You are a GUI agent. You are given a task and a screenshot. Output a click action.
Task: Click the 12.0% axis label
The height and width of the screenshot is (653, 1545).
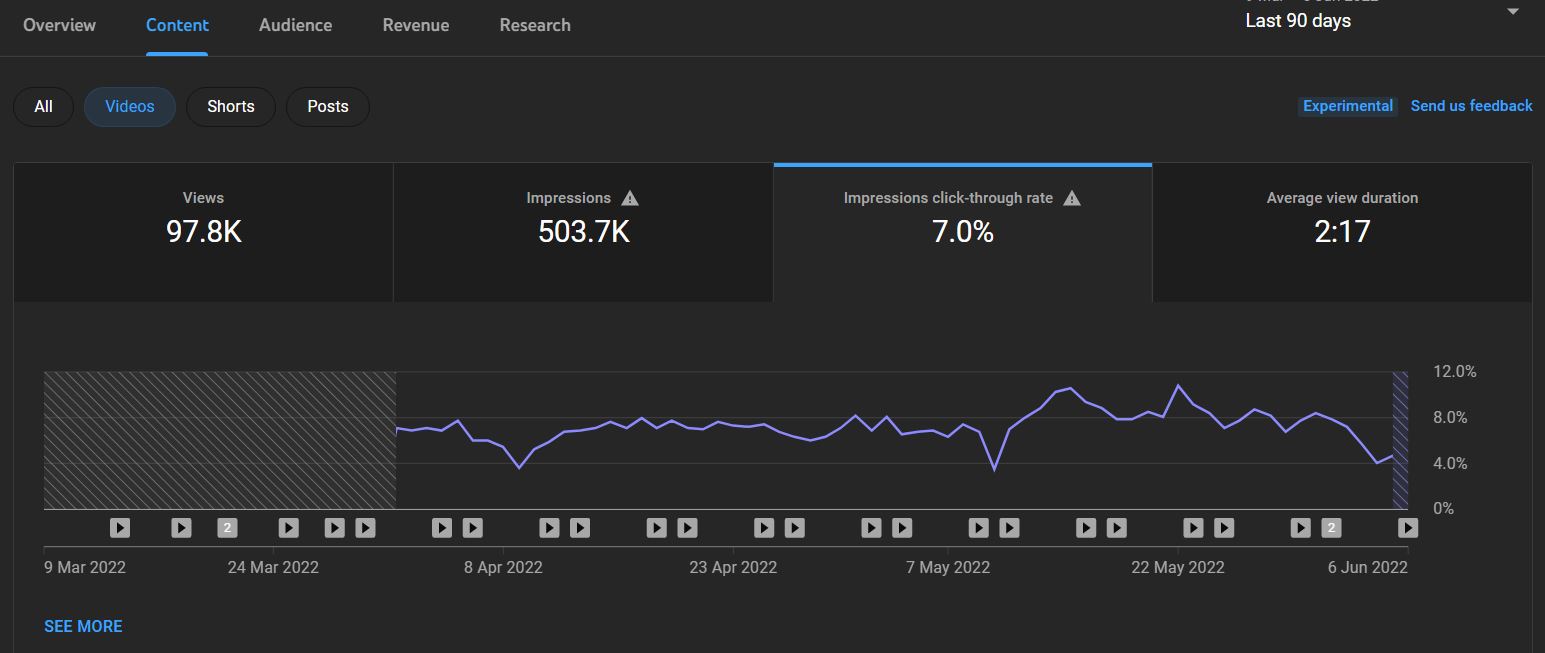coord(1454,371)
